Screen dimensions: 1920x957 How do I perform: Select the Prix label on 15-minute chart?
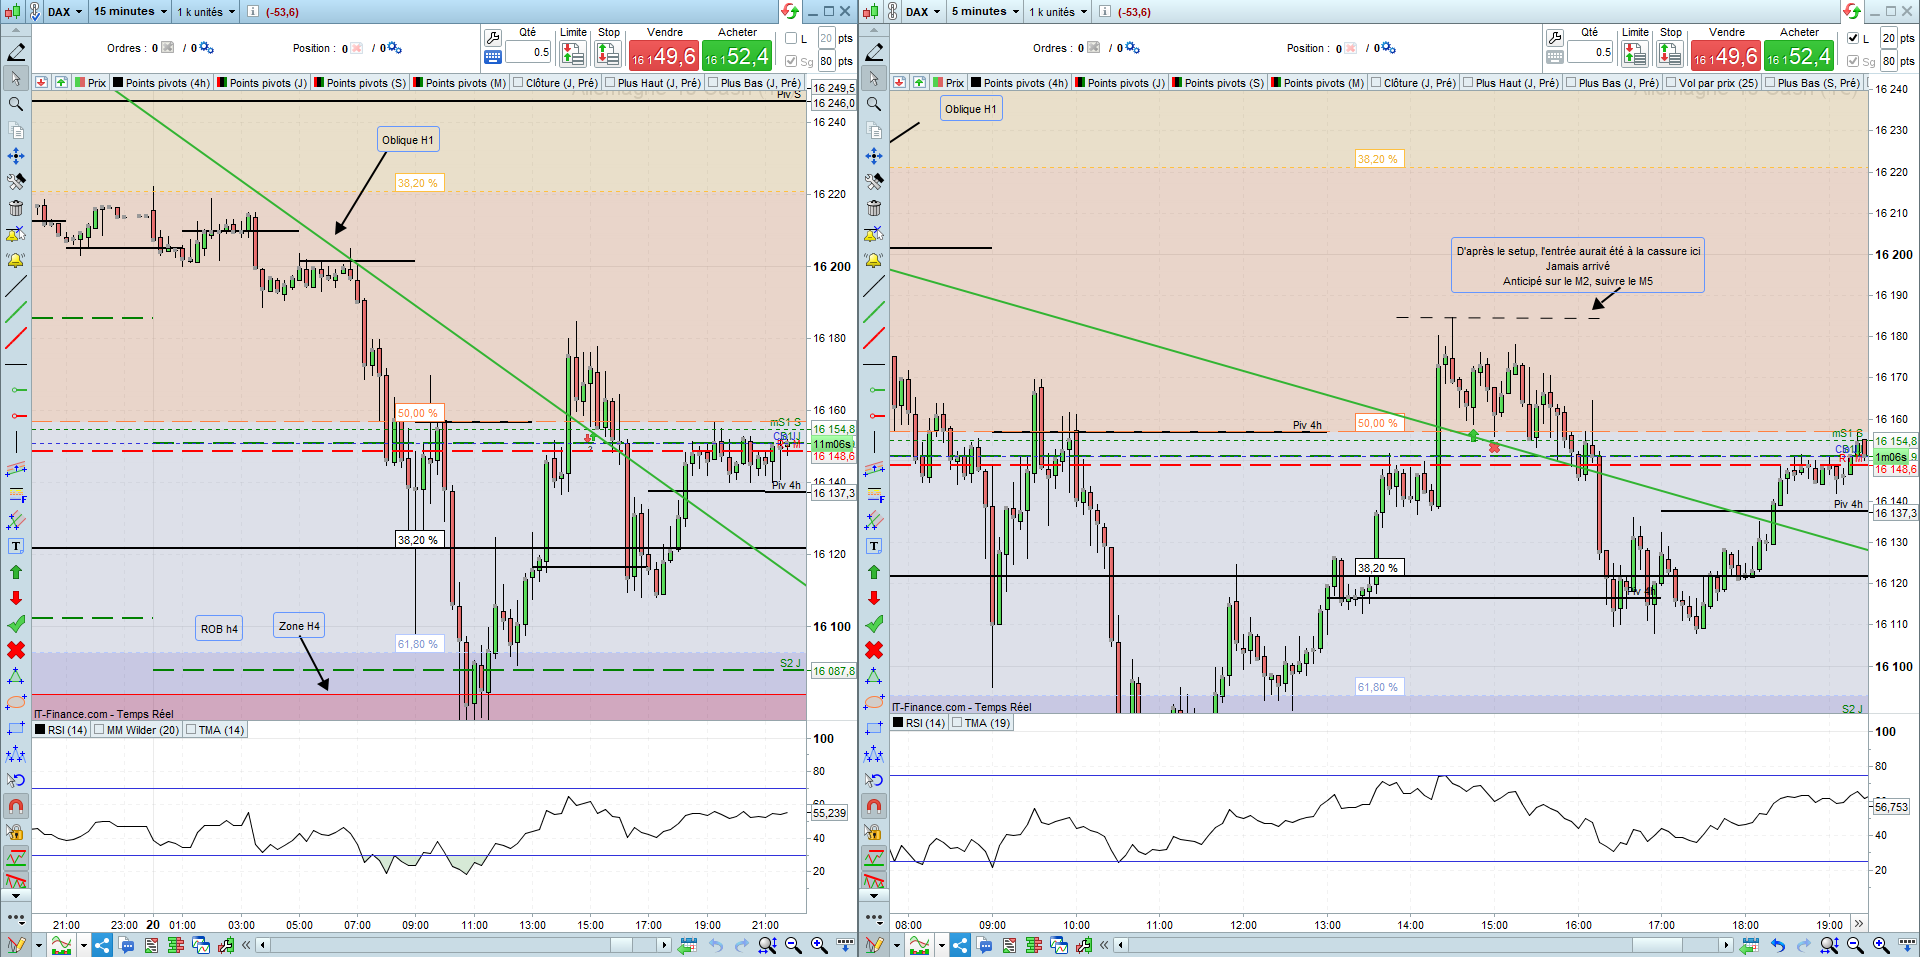click(x=97, y=83)
